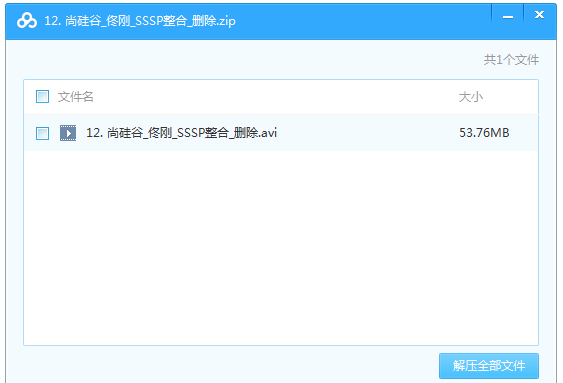Click the empty white area of the file list
The width and height of the screenshot is (563, 383).
point(281,248)
